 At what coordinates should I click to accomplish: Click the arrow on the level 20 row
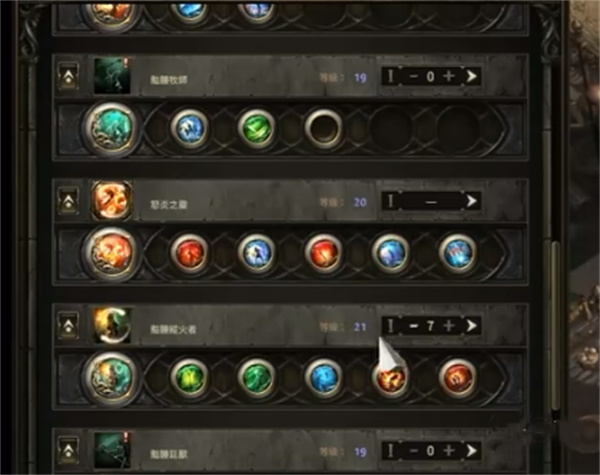[x=471, y=201]
